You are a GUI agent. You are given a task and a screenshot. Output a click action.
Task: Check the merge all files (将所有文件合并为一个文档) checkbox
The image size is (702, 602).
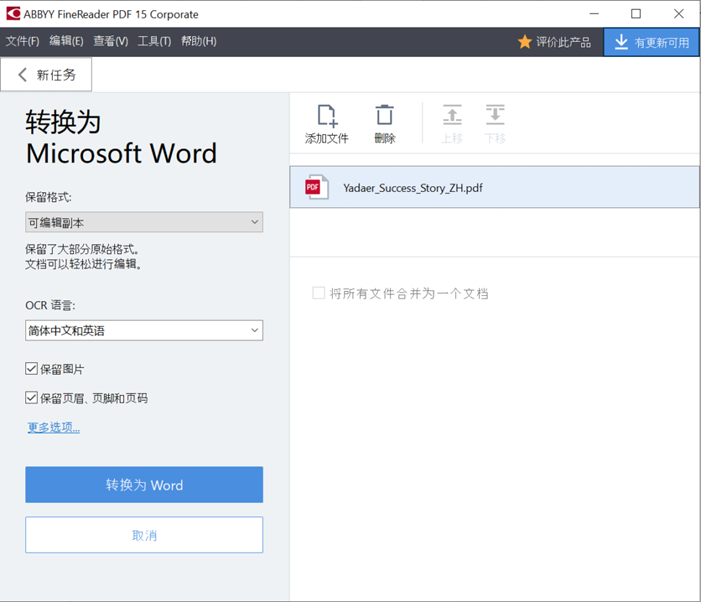(x=318, y=293)
